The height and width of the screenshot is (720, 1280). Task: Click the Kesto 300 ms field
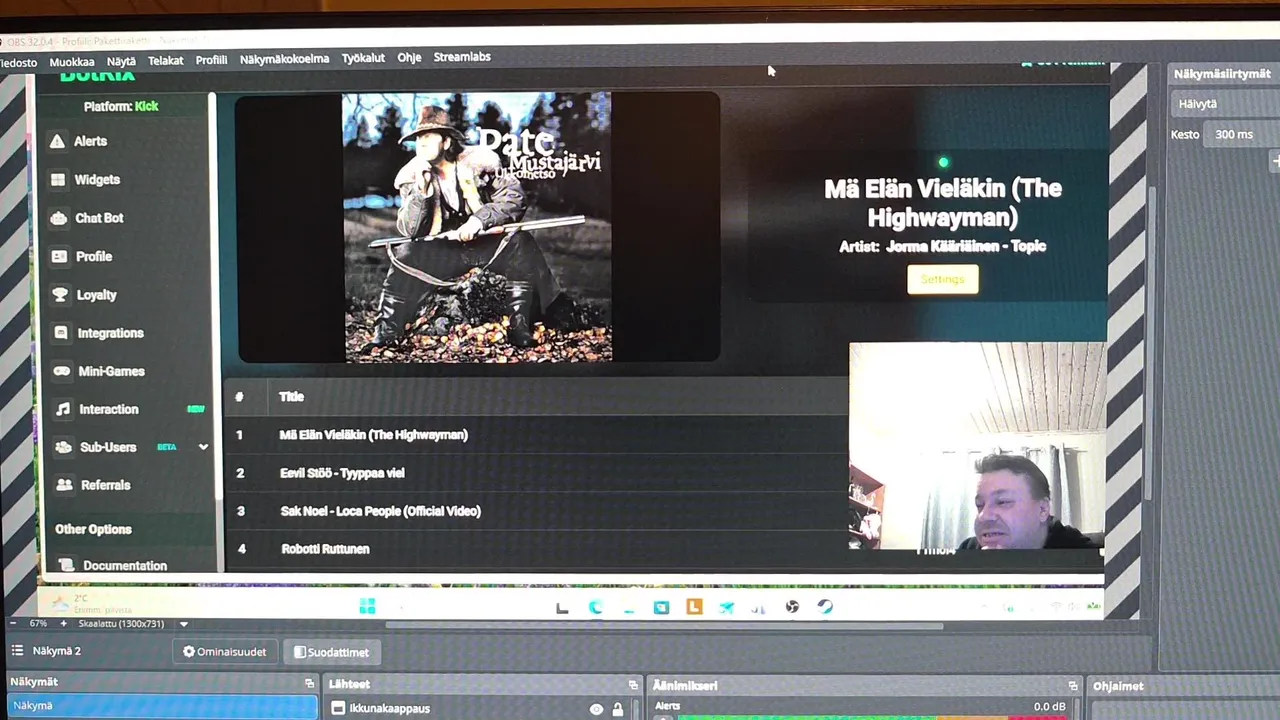point(1240,134)
